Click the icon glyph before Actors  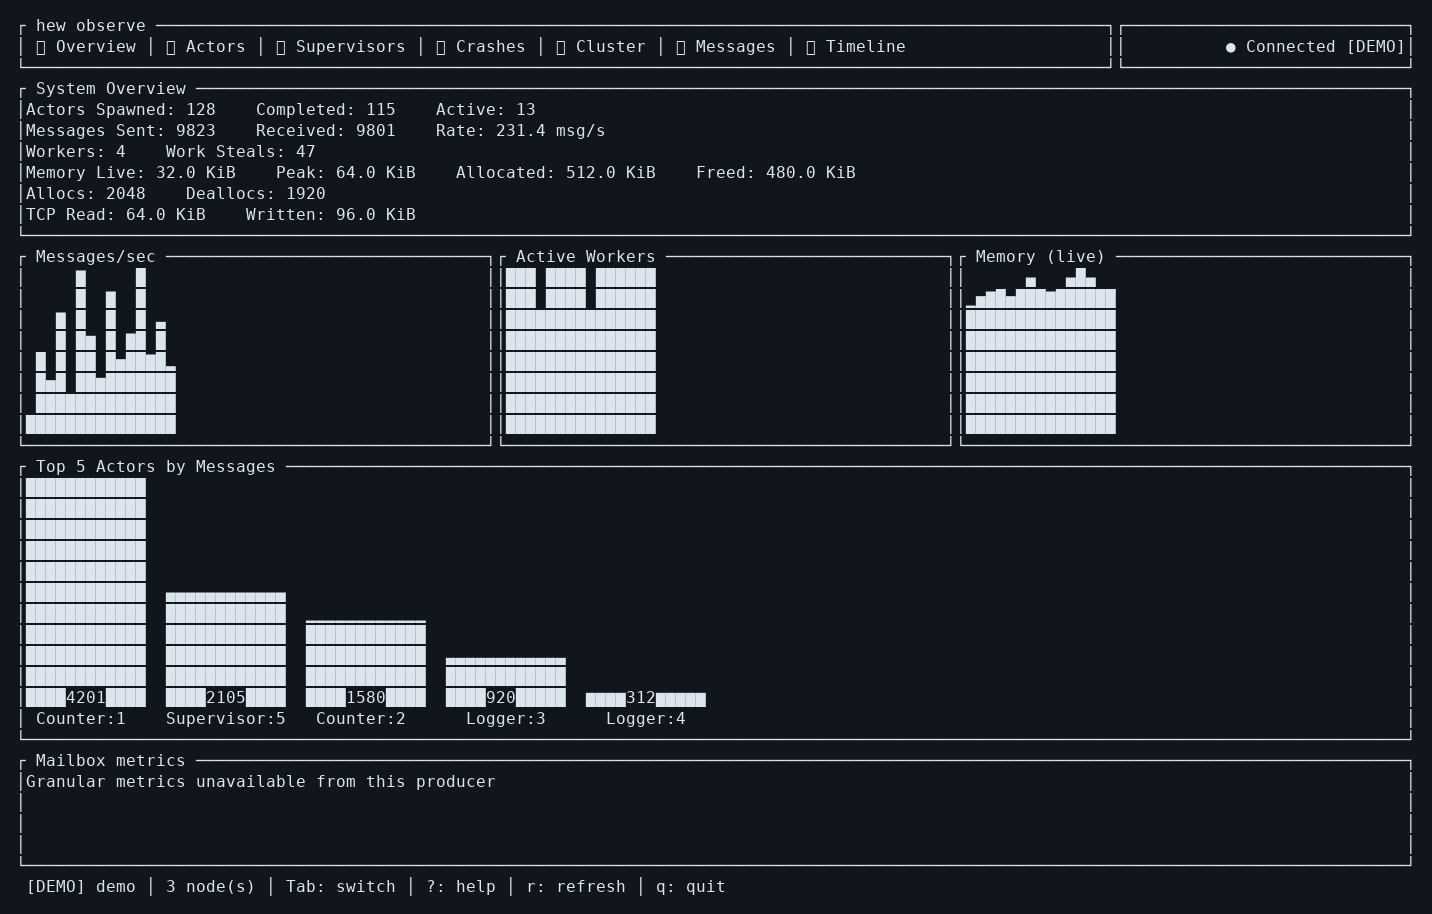(x=171, y=47)
